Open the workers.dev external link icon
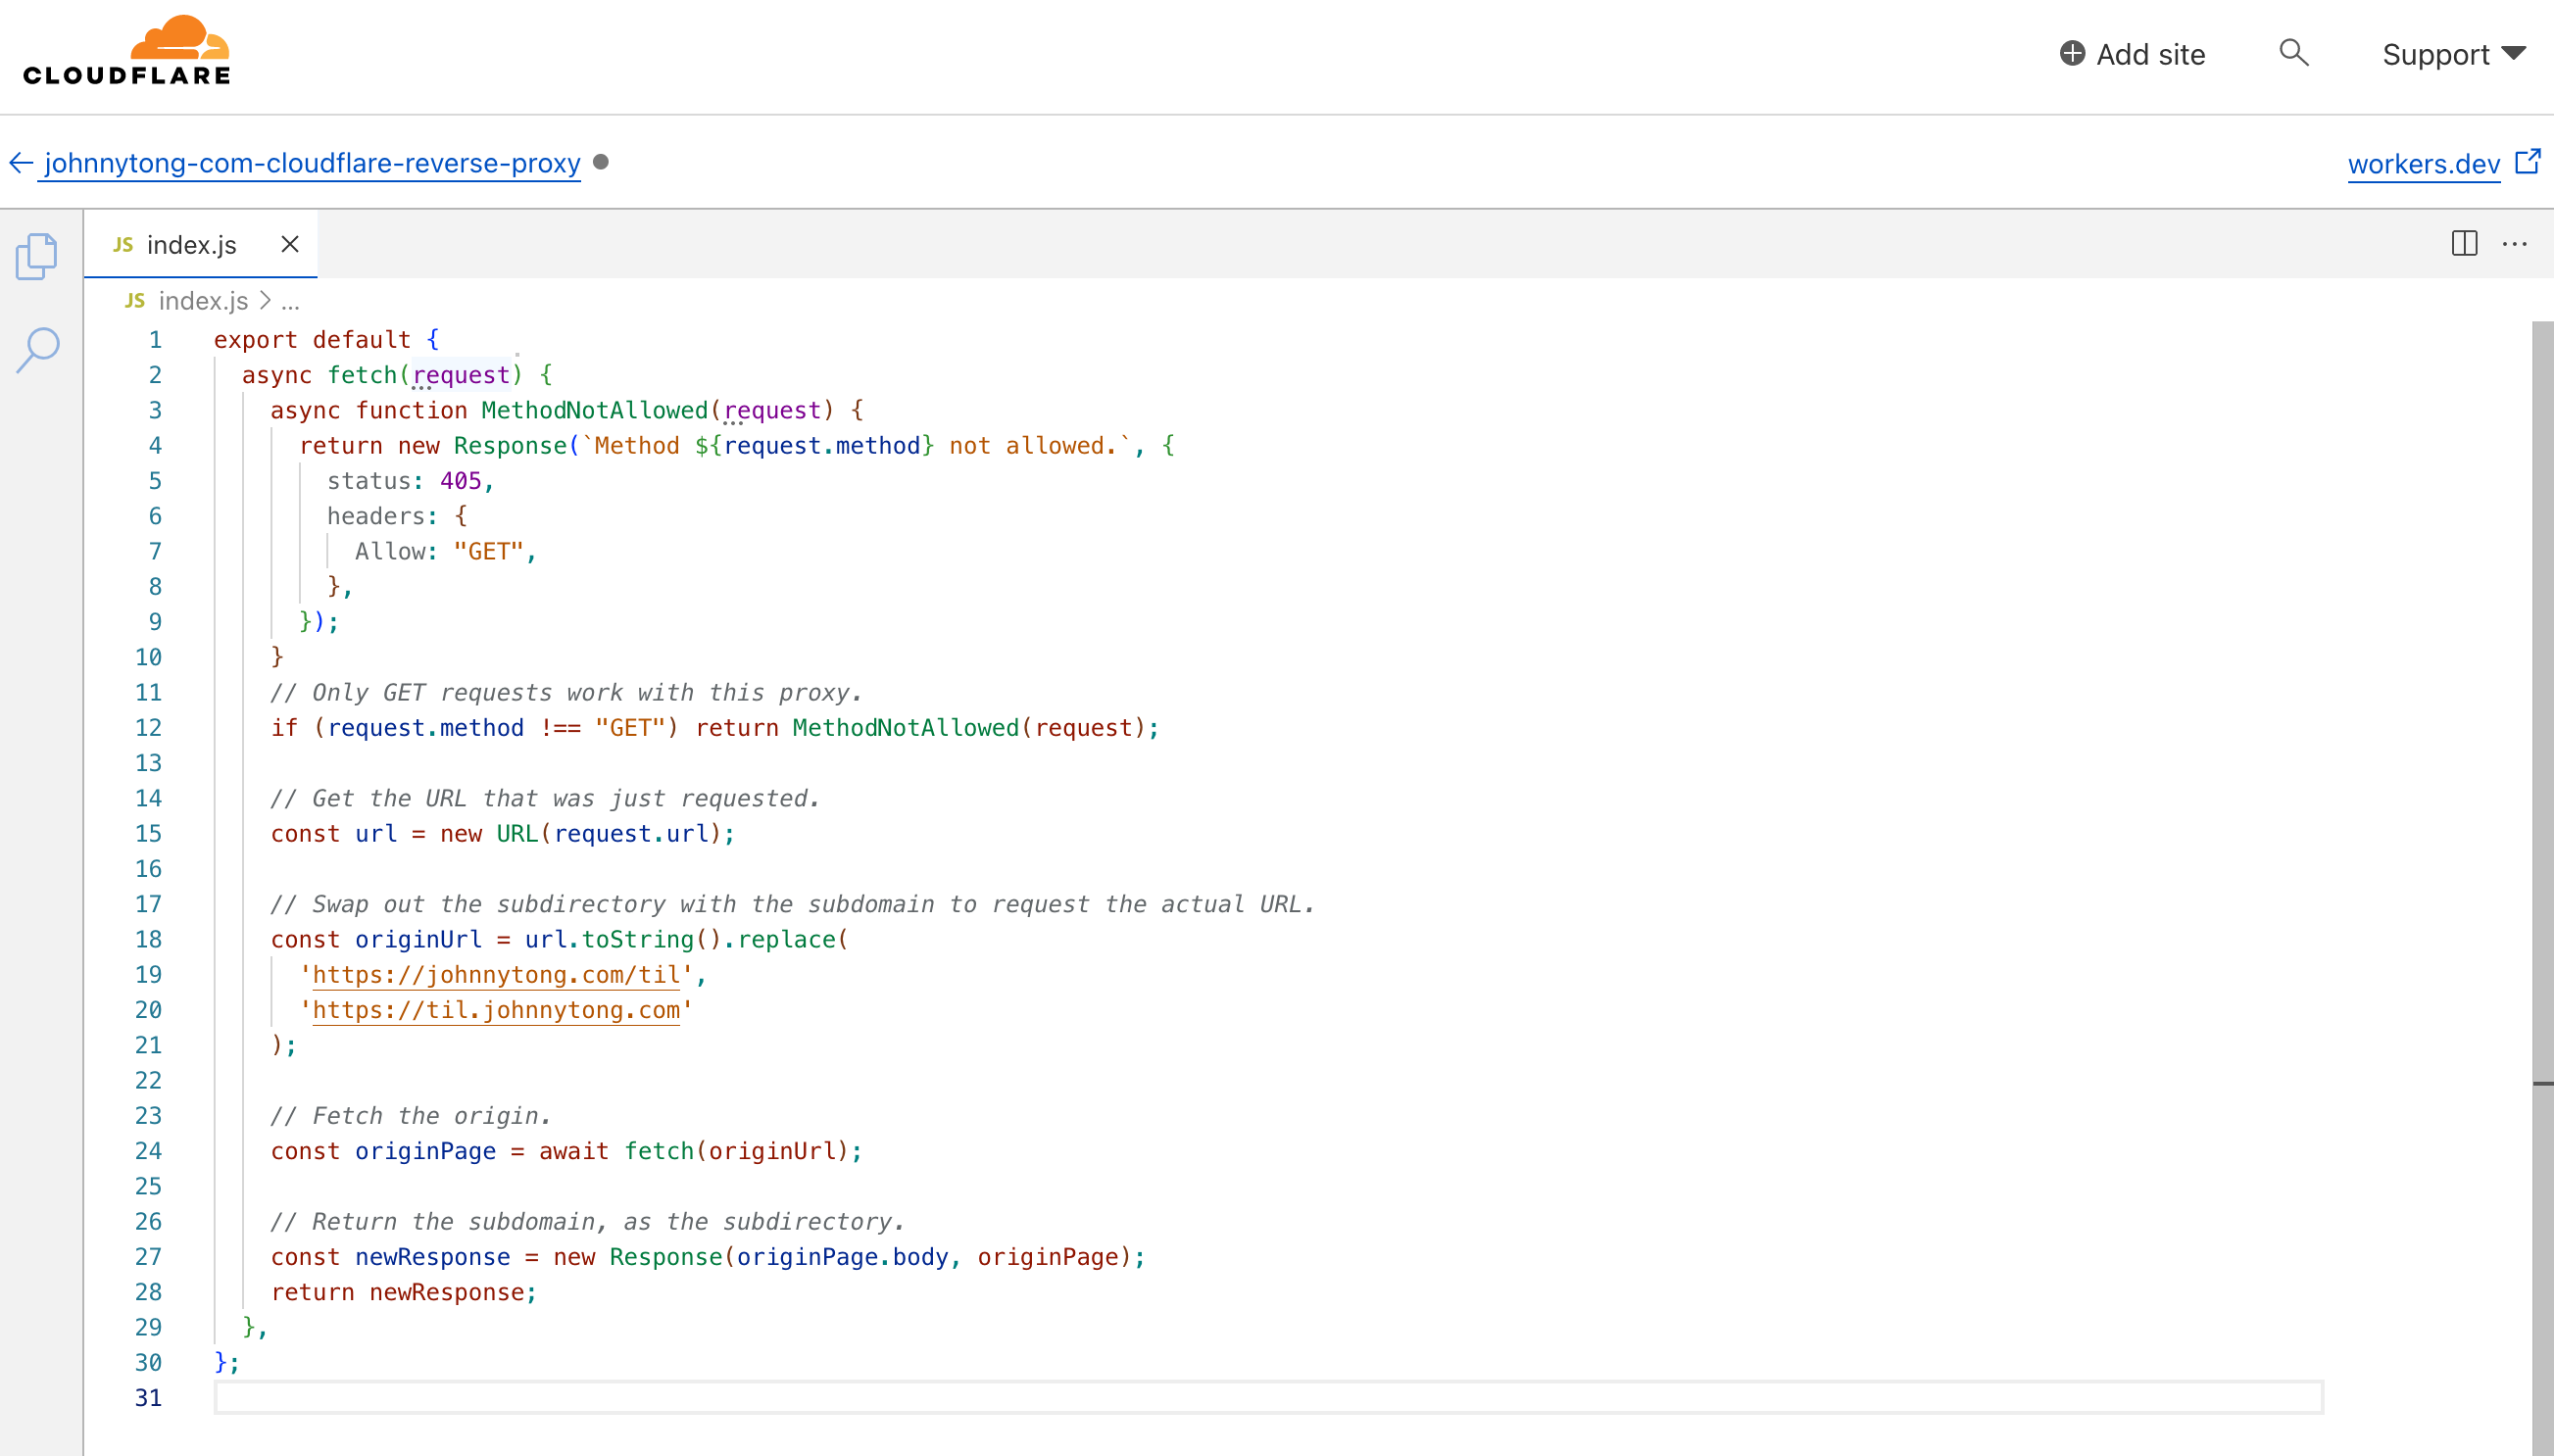 pos(2528,162)
